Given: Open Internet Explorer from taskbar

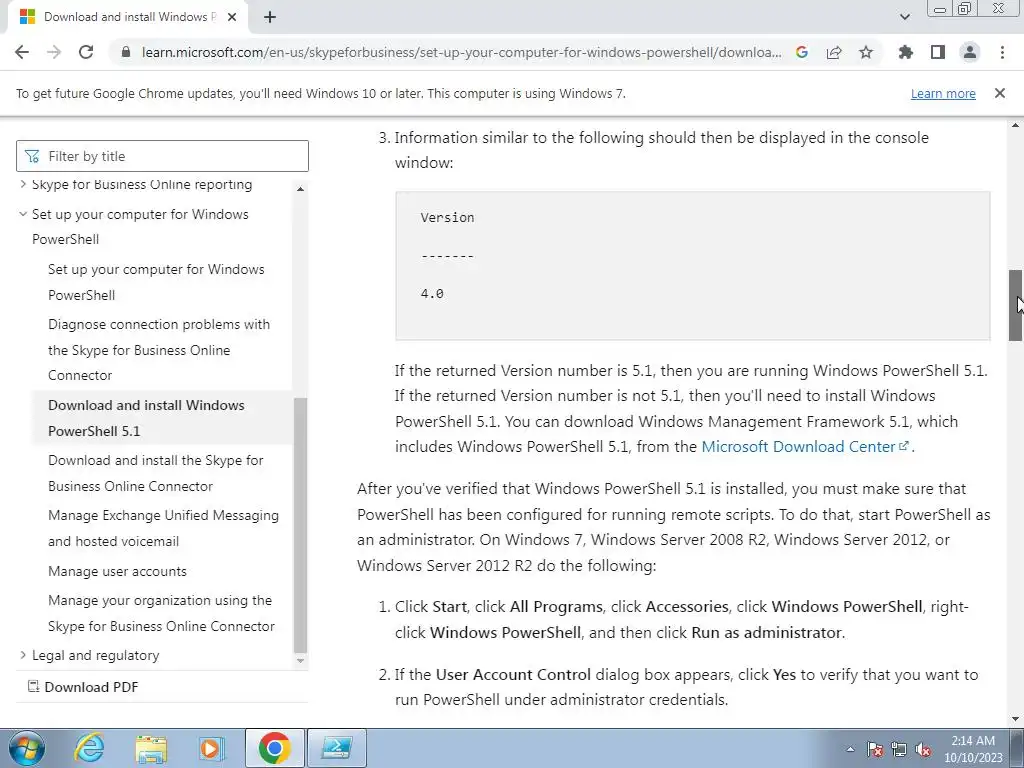Looking at the screenshot, I should (89, 748).
